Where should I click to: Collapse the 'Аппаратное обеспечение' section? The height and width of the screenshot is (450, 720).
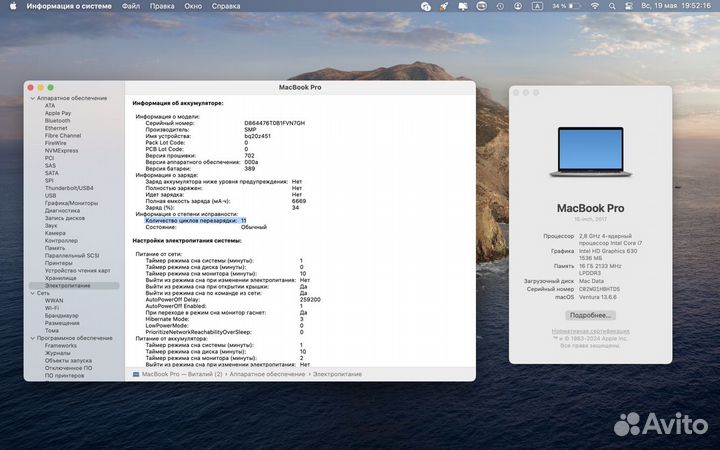(33, 98)
